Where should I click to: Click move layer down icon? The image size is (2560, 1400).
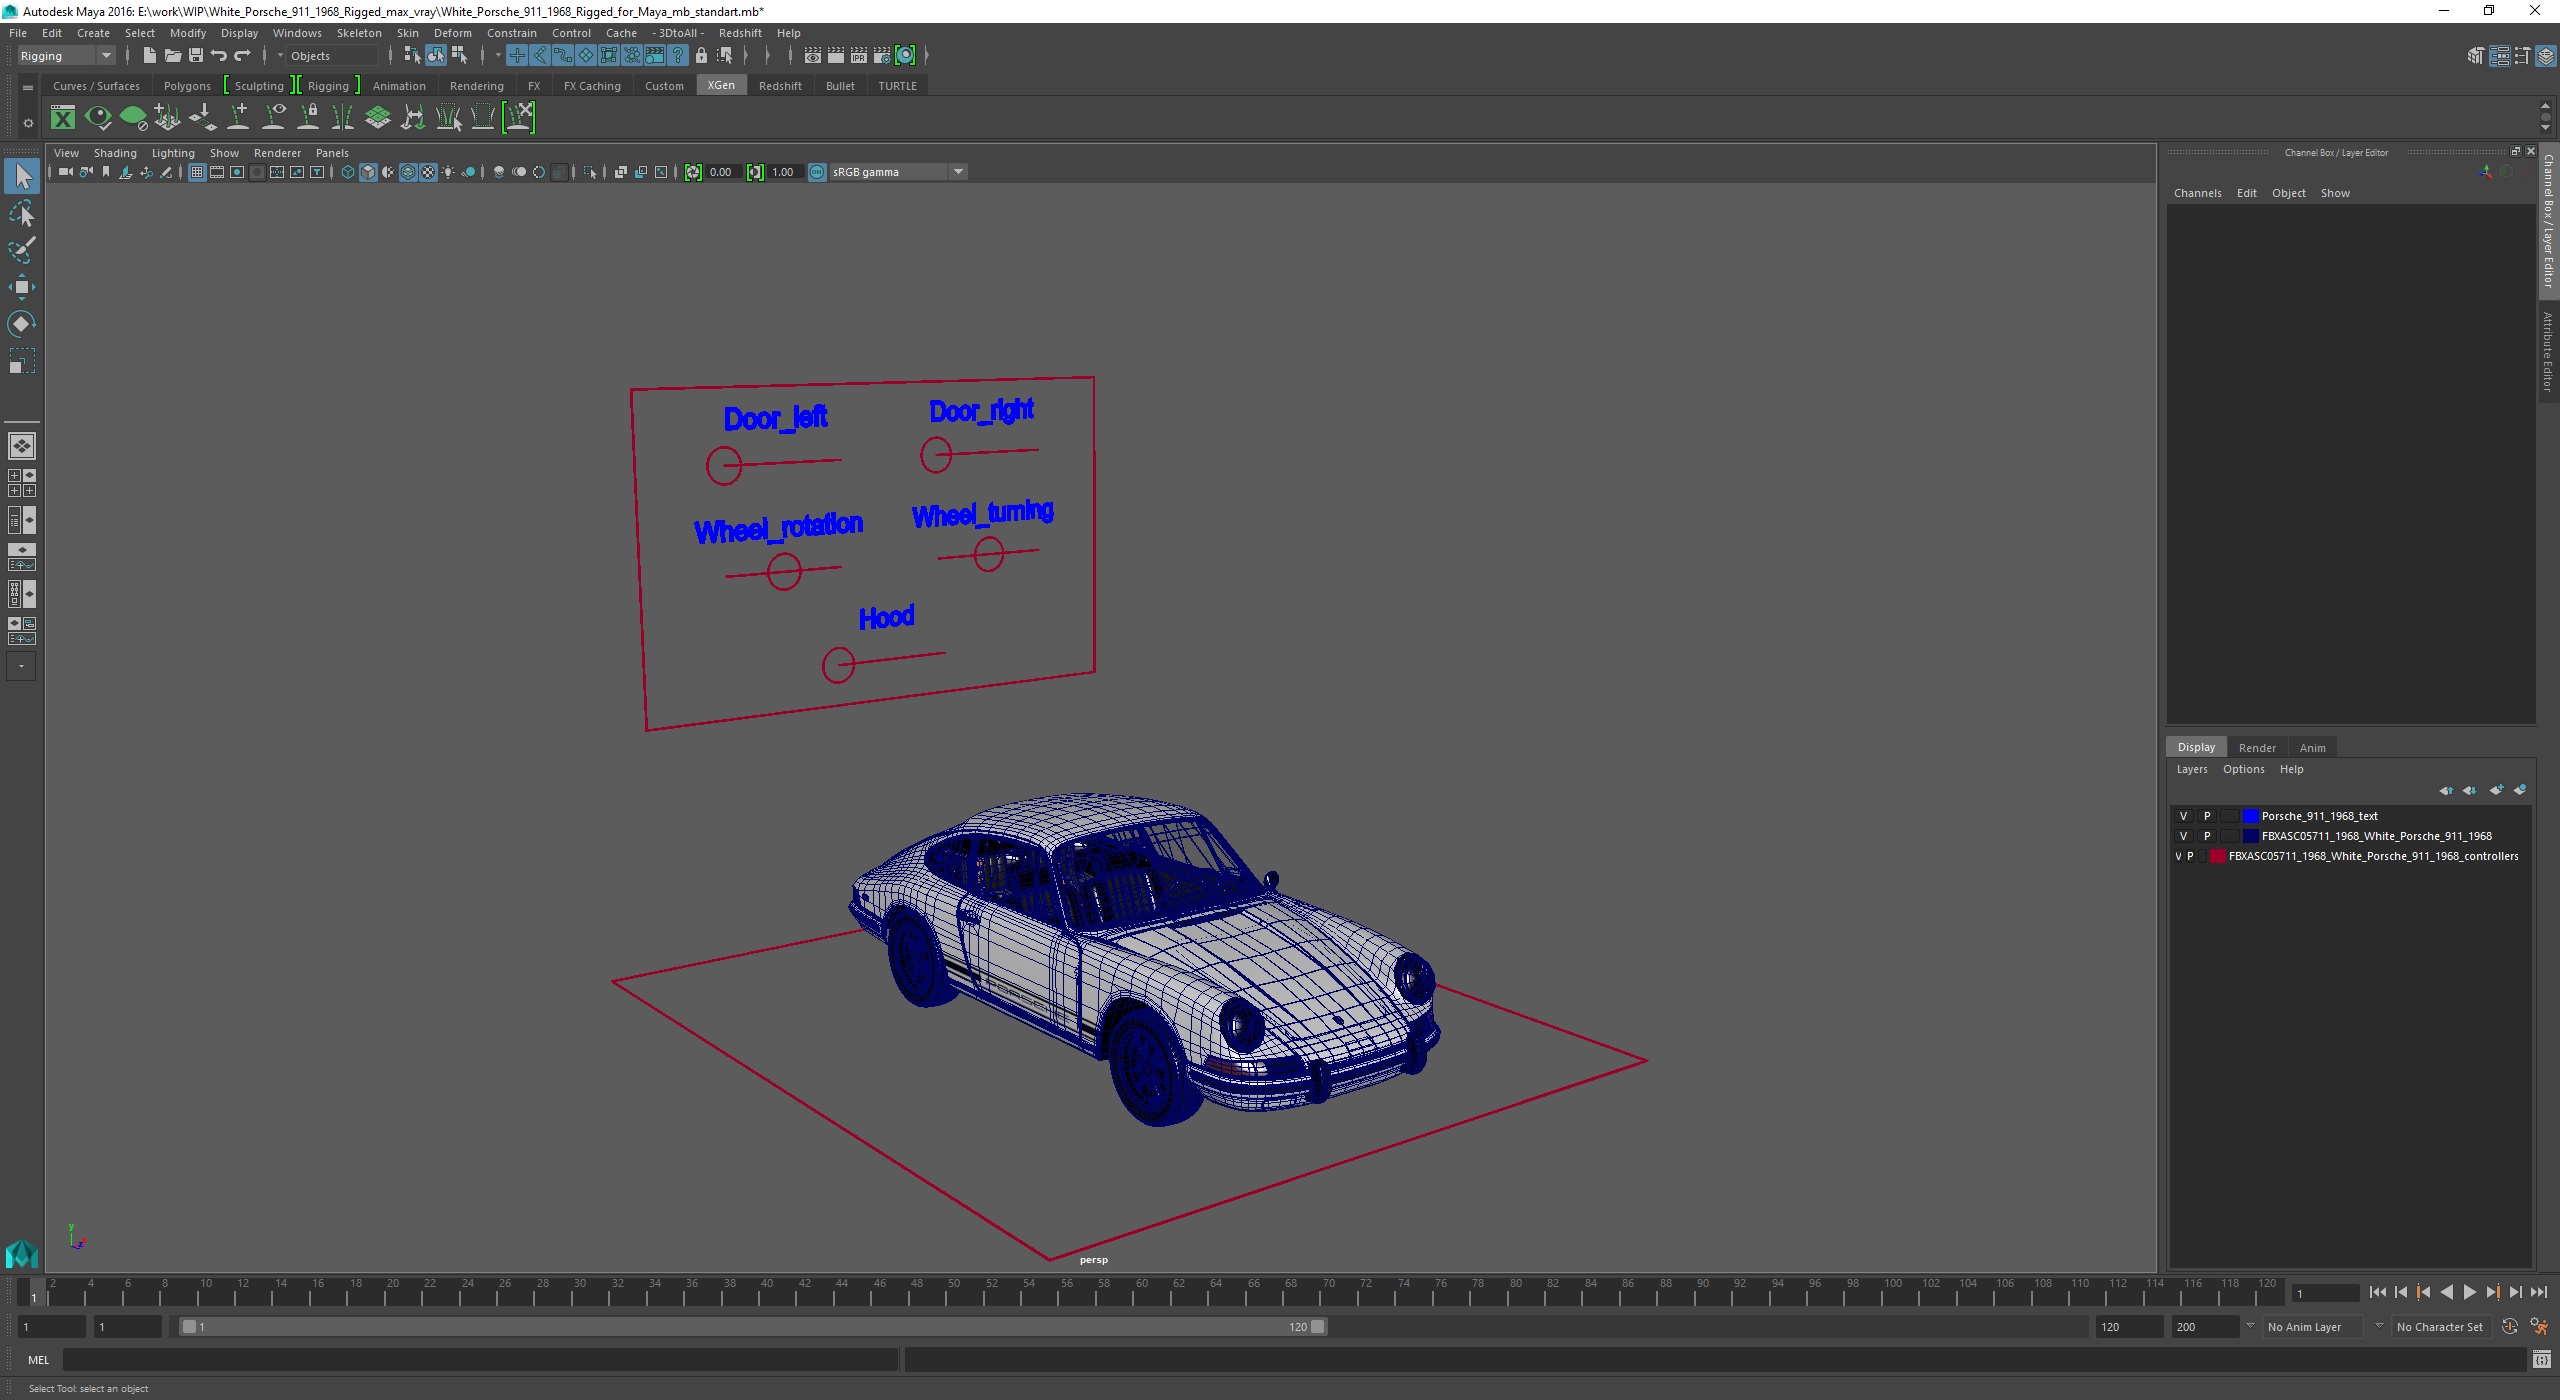point(2469,790)
